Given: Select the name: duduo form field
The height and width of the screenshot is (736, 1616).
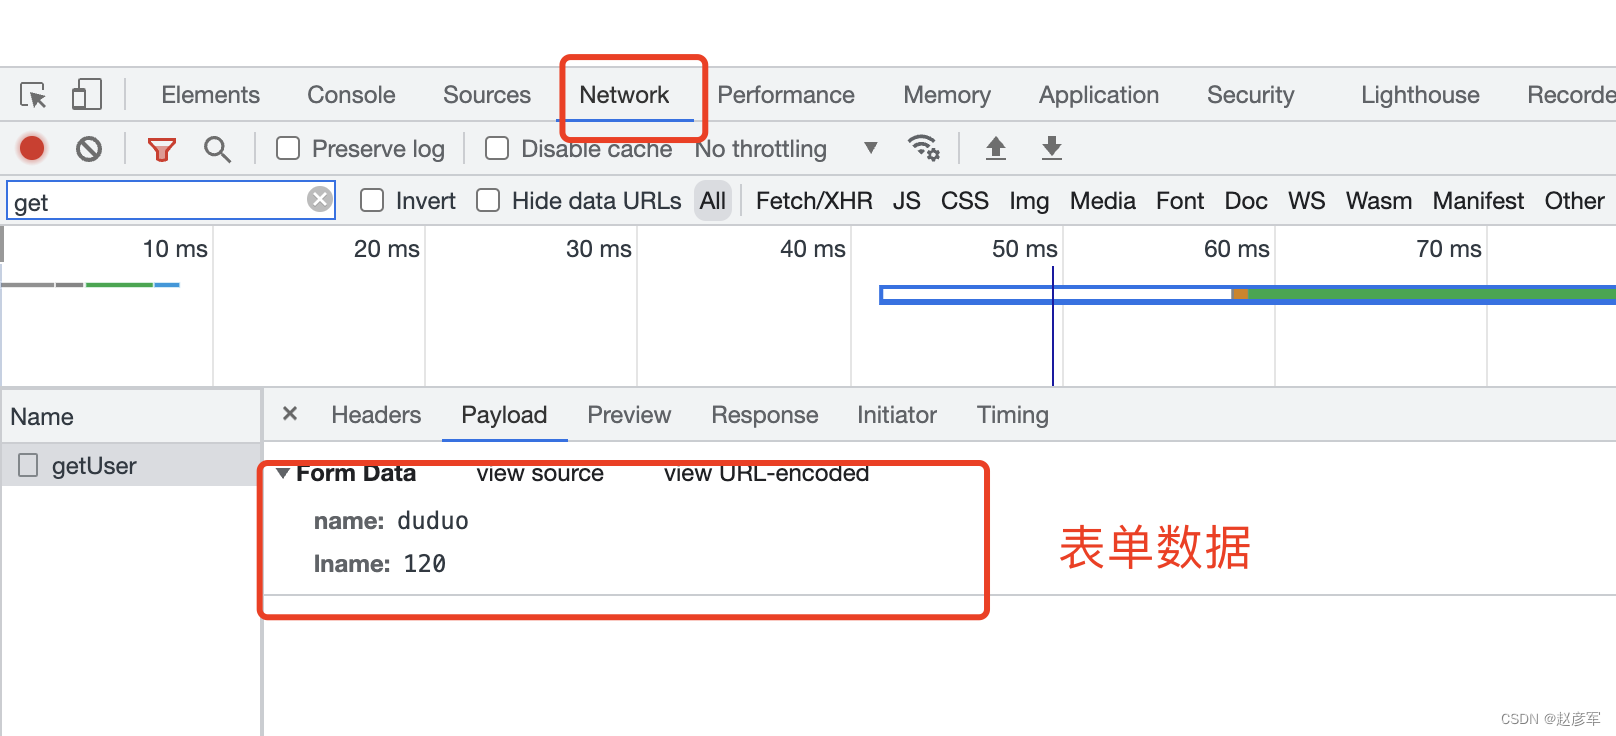Looking at the screenshot, I should tap(391, 521).
